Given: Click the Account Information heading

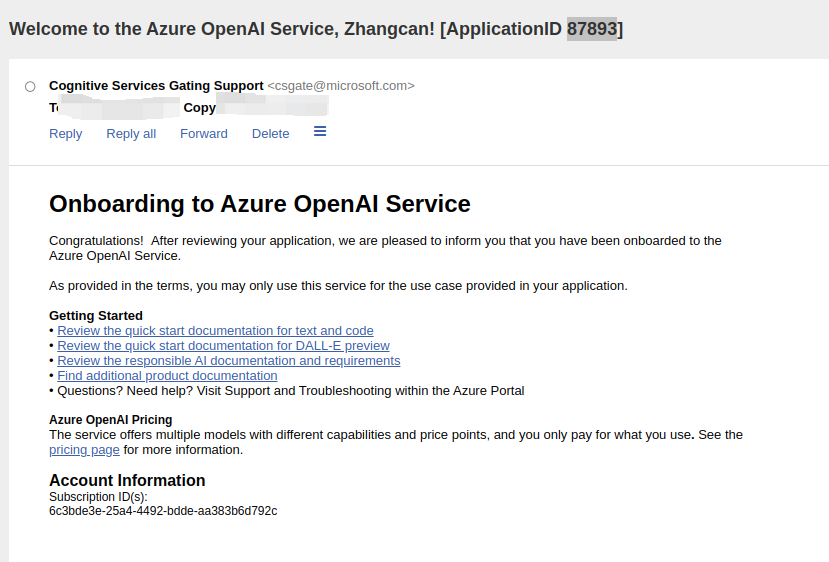Looking at the screenshot, I should click(127, 480).
